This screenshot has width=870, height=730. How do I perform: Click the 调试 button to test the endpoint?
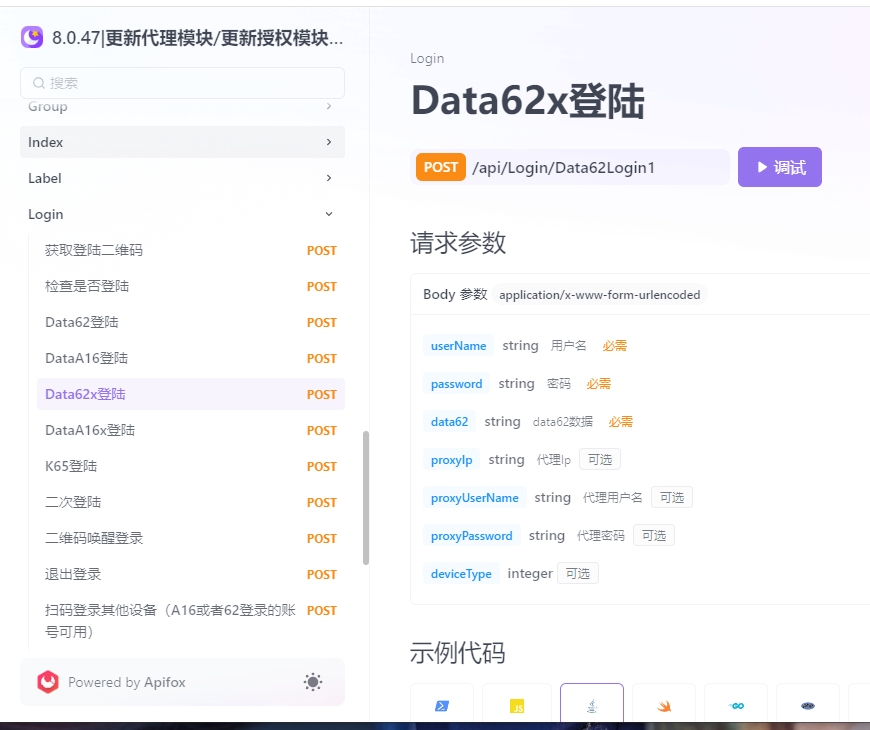click(x=779, y=167)
